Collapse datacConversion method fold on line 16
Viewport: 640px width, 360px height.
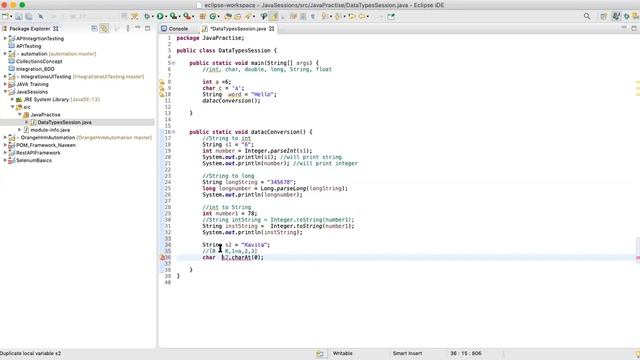tap(173, 132)
